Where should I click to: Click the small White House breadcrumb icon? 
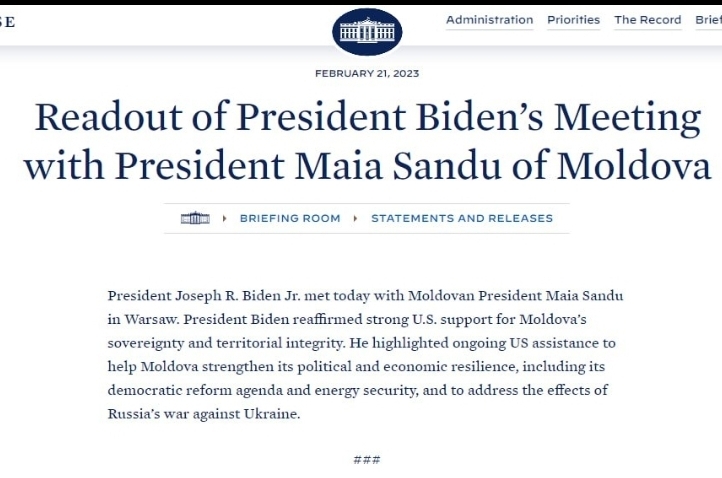pos(195,218)
